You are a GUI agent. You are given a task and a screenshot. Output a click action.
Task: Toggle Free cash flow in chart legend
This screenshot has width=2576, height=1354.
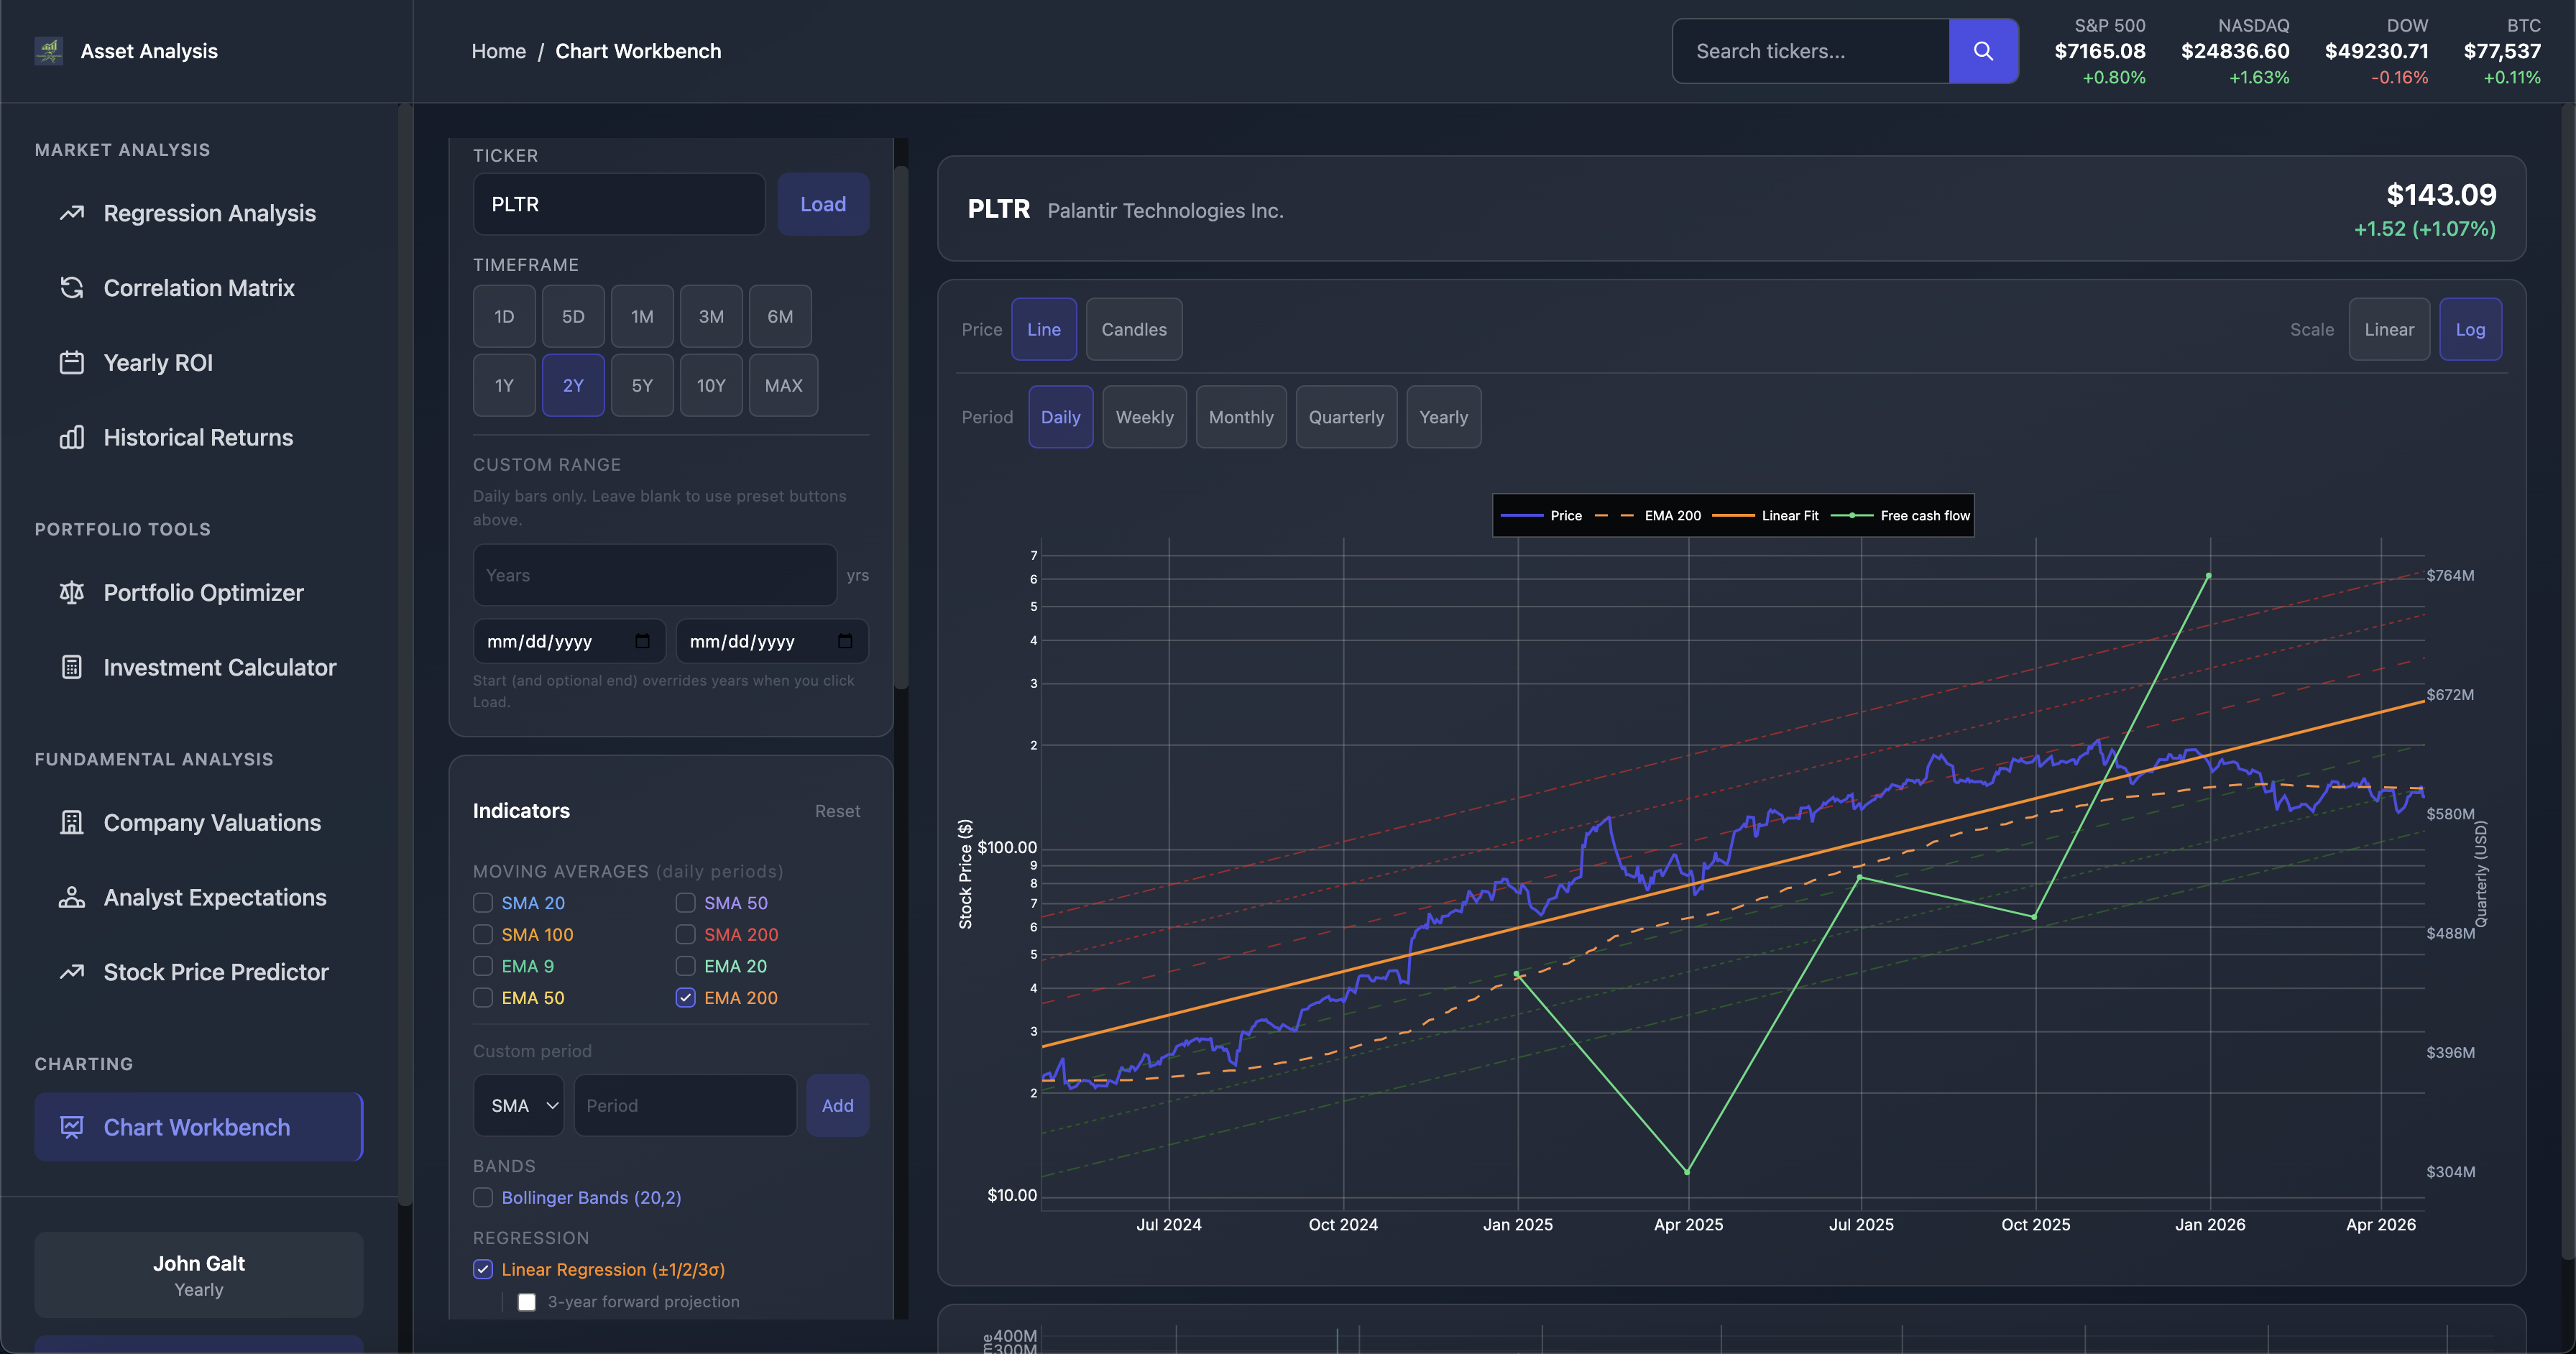tap(1900, 516)
